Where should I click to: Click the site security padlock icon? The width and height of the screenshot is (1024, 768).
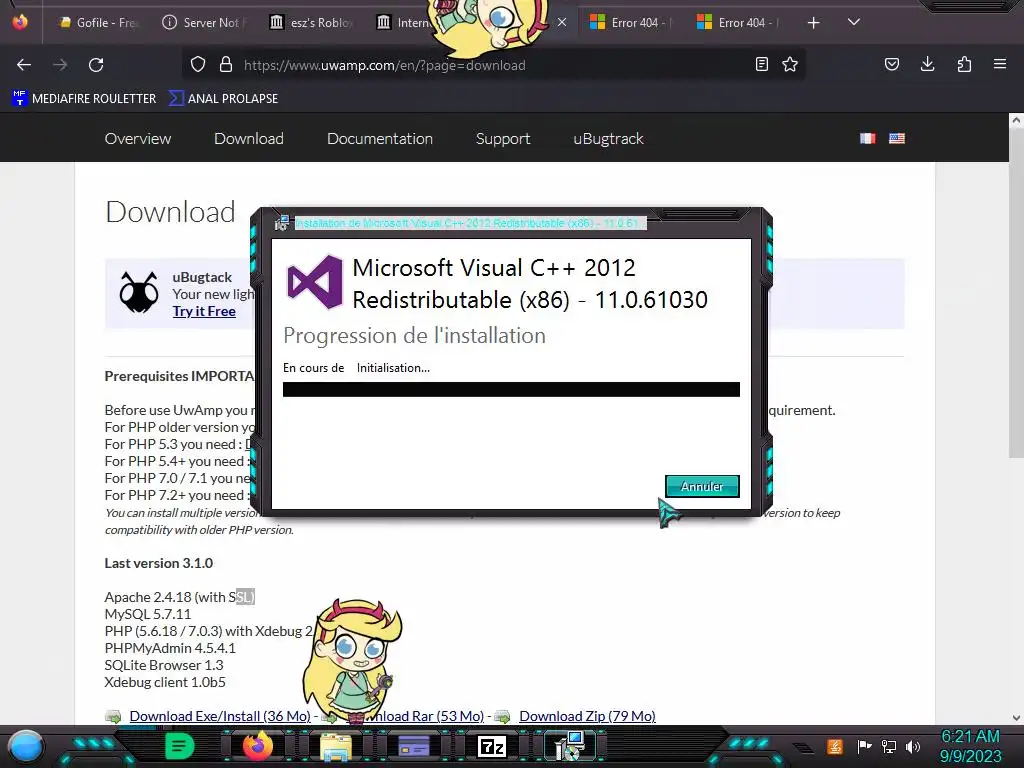coord(226,65)
